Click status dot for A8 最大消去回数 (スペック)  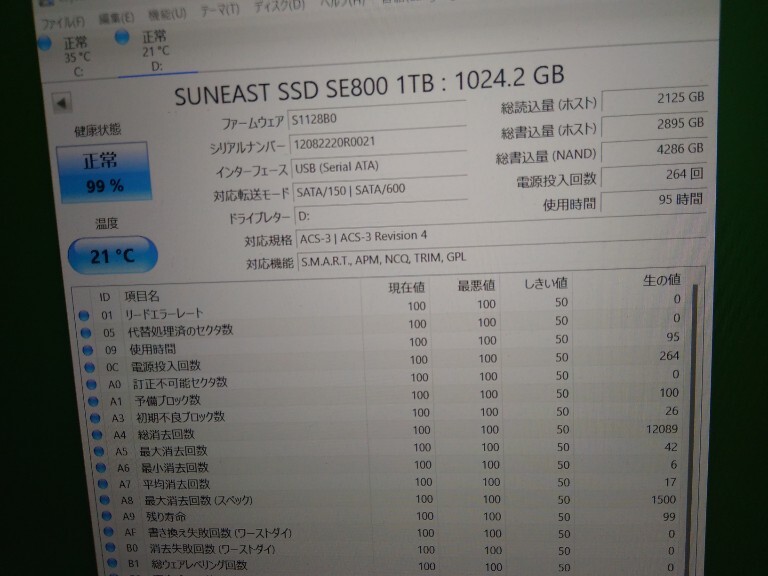tap(105, 500)
